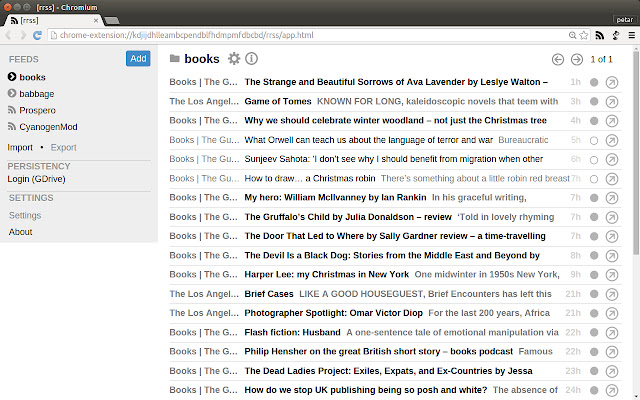Go to previous page arrow
This screenshot has height=400, width=640.
click(558, 59)
